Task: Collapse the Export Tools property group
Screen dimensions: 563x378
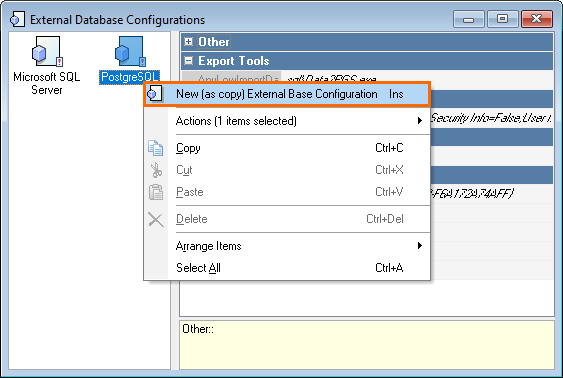Action: tap(189, 61)
